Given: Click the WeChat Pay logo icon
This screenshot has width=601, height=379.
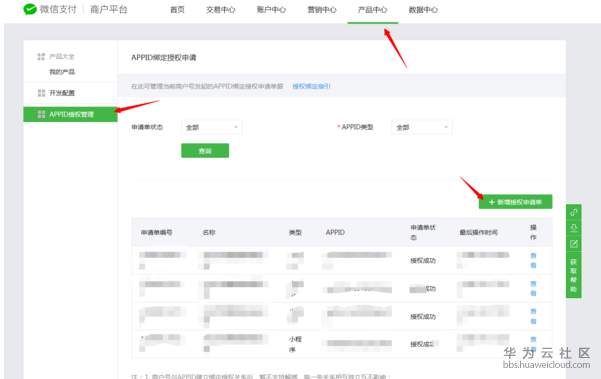Looking at the screenshot, I should click(x=30, y=9).
